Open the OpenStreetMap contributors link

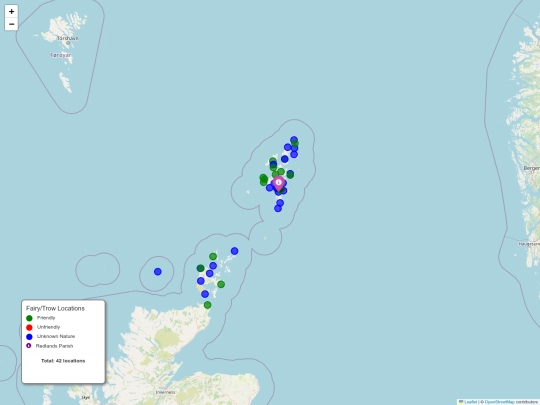click(500, 402)
